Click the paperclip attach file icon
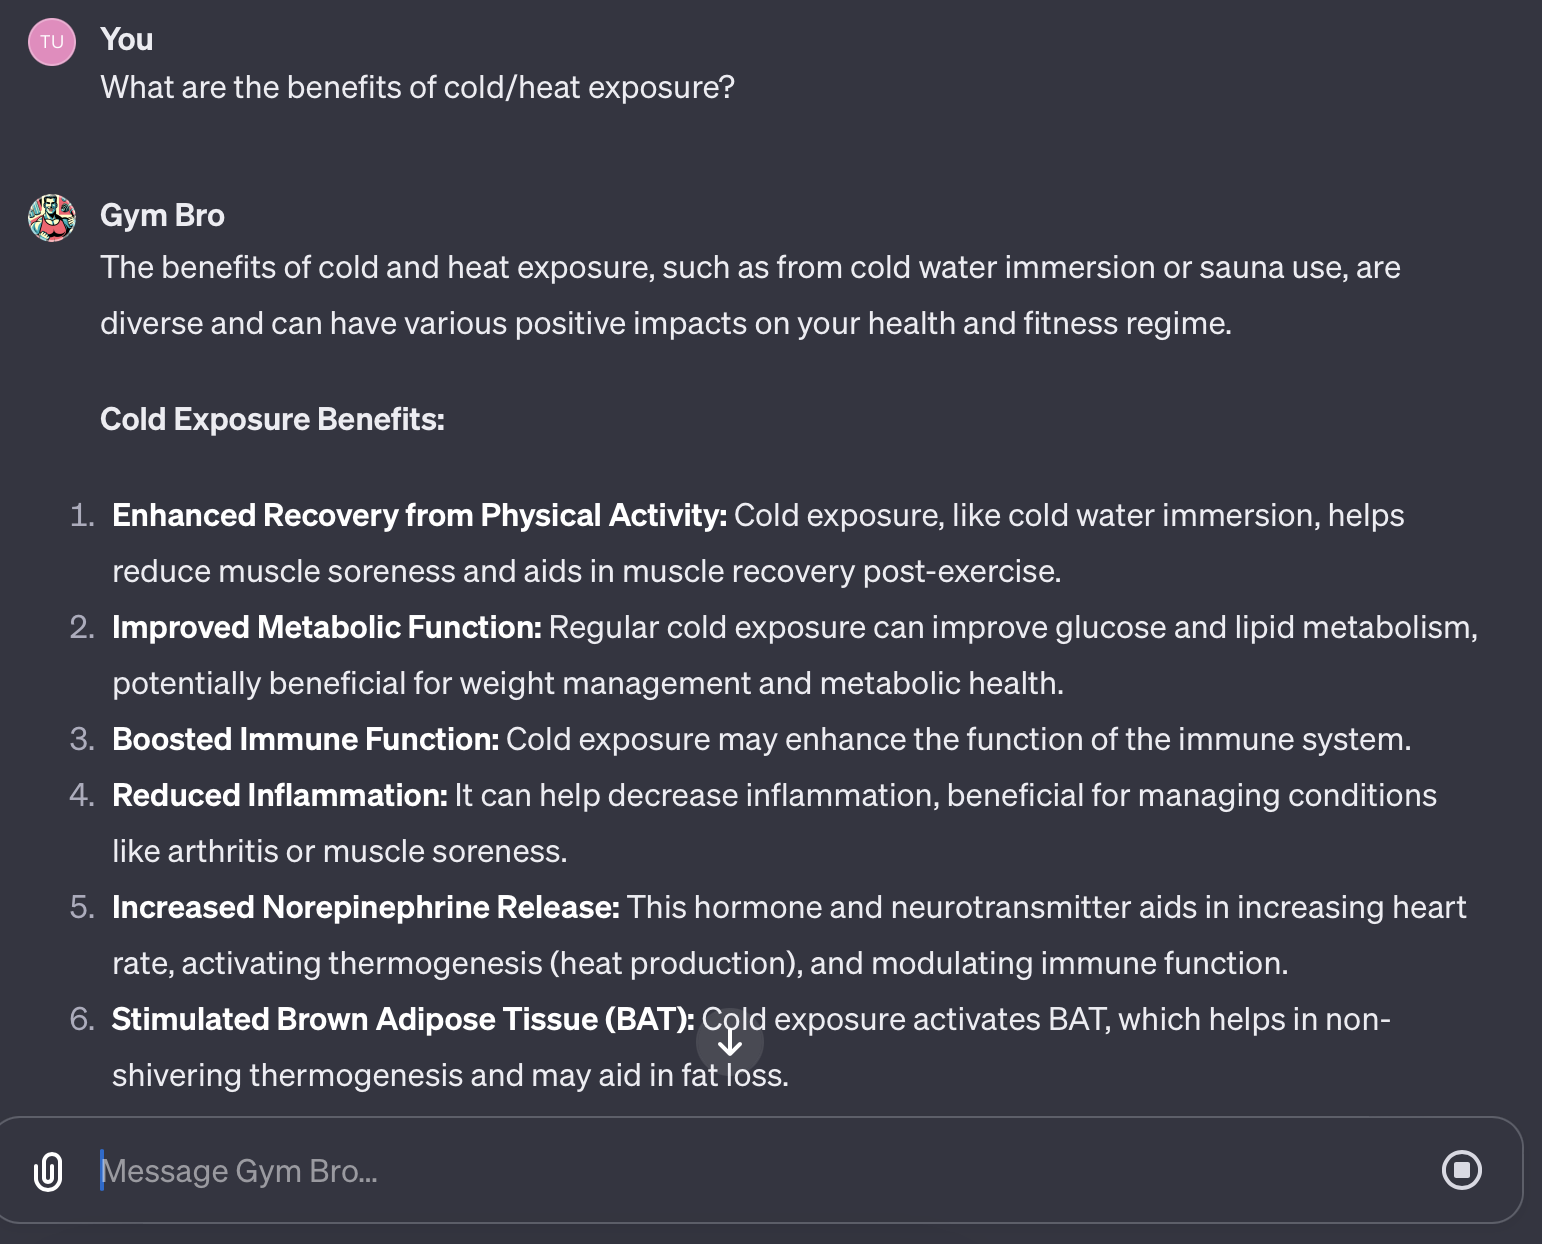The image size is (1542, 1244). tap(48, 1171)
